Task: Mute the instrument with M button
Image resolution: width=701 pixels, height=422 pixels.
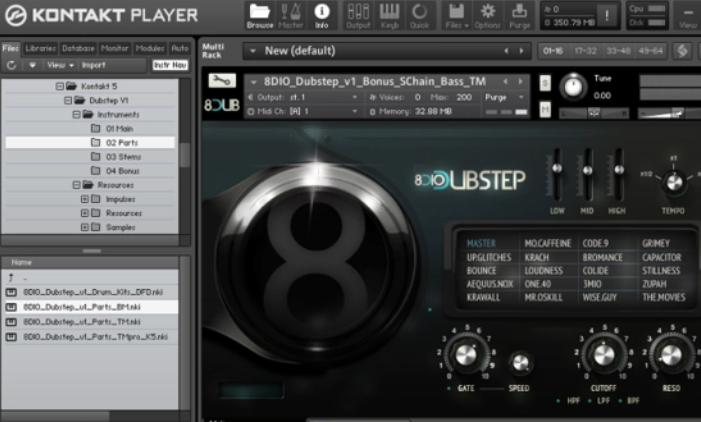Action: point(545,110)
